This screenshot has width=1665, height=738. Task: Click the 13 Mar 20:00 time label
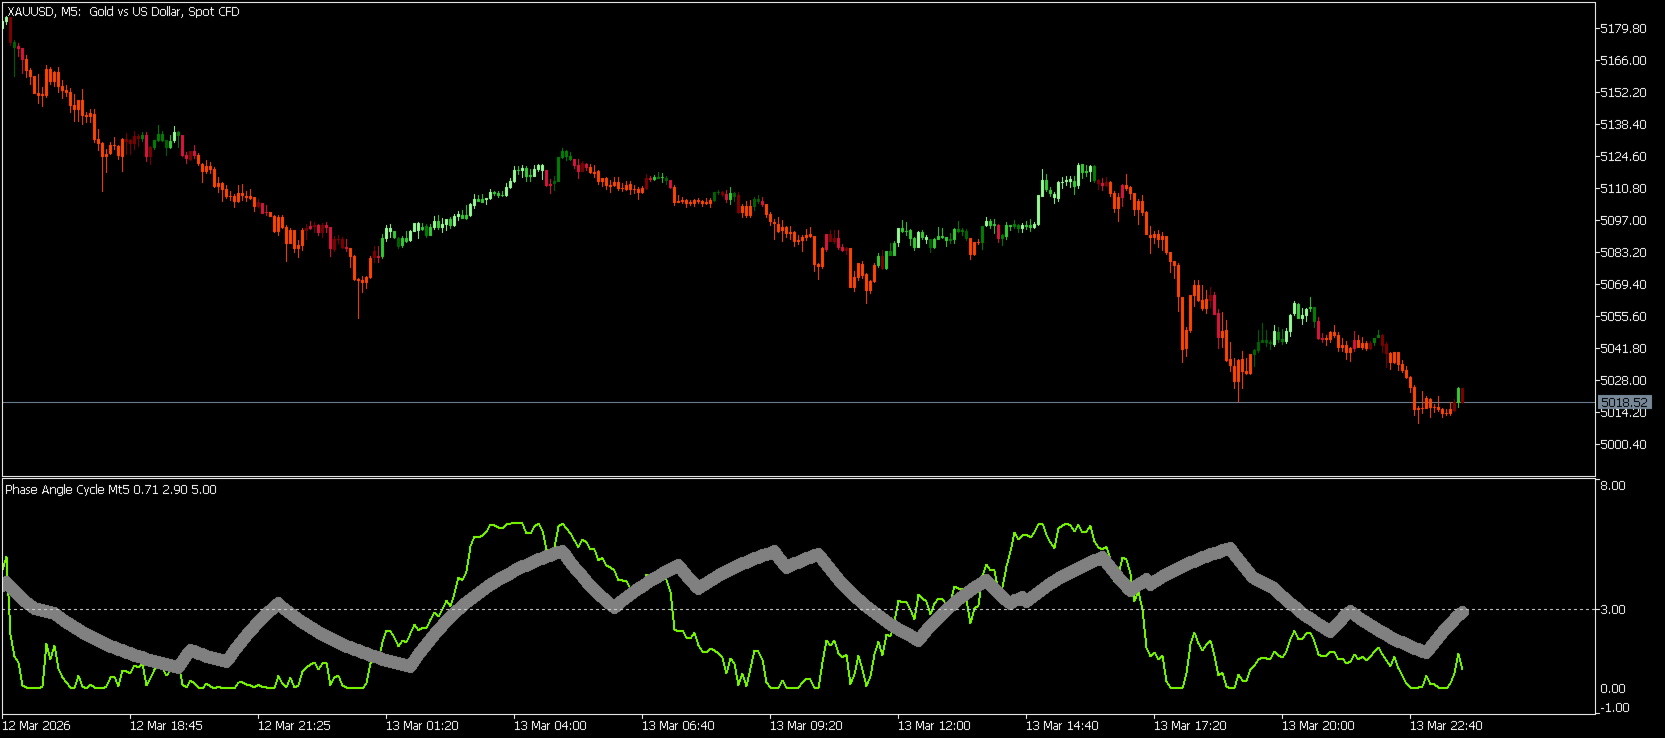(x=1318, y=726)
